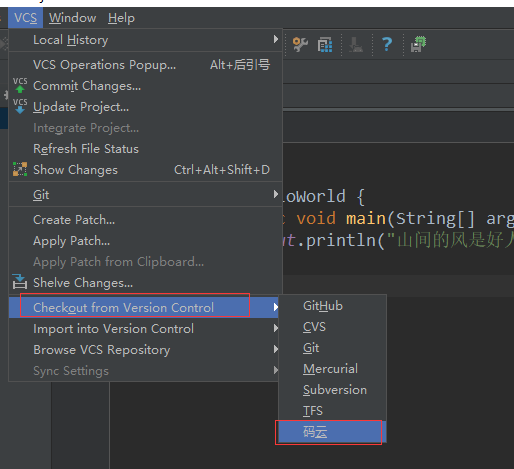
Task: Choose Apply Patch... entry
Action: pos(145,241)
